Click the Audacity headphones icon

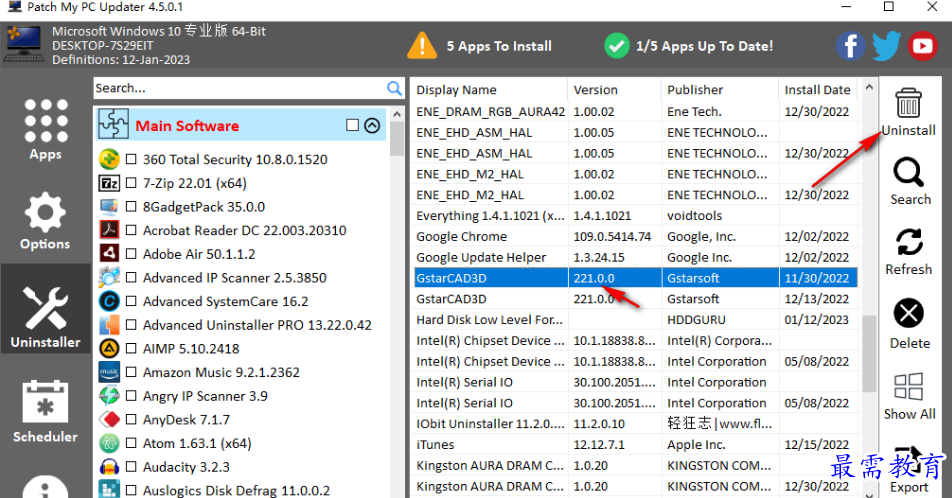[109, 467]
